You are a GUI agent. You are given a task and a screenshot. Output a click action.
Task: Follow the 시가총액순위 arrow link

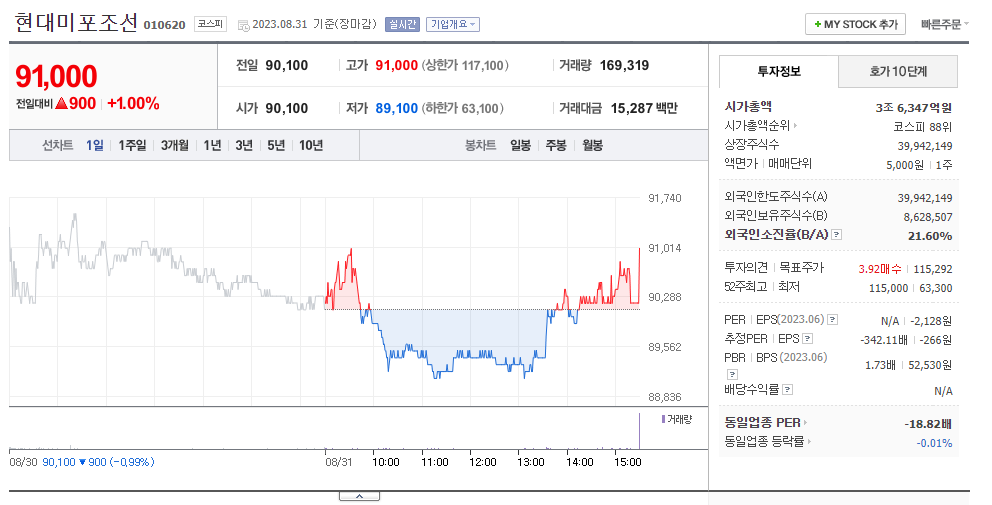tap(761, 126)
